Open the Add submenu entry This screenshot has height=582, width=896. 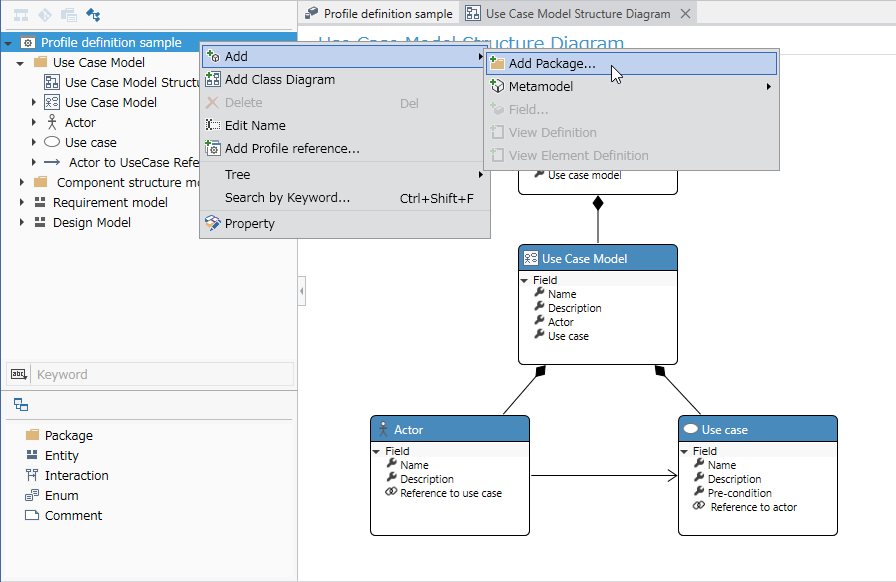point(345,56)
